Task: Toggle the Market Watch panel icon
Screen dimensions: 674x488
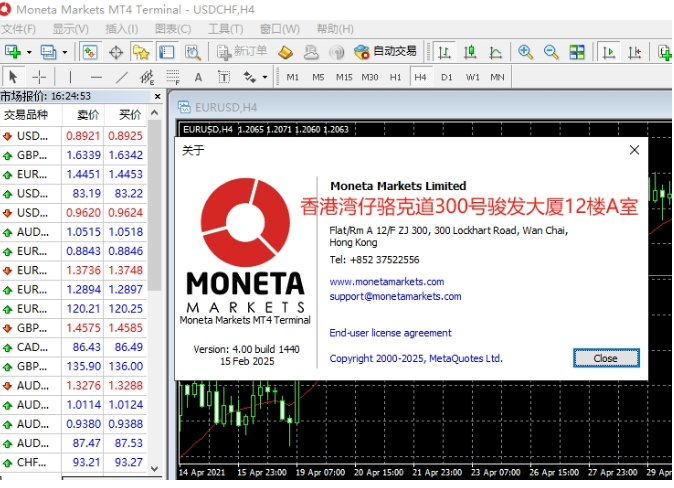Action: [90, 52]
